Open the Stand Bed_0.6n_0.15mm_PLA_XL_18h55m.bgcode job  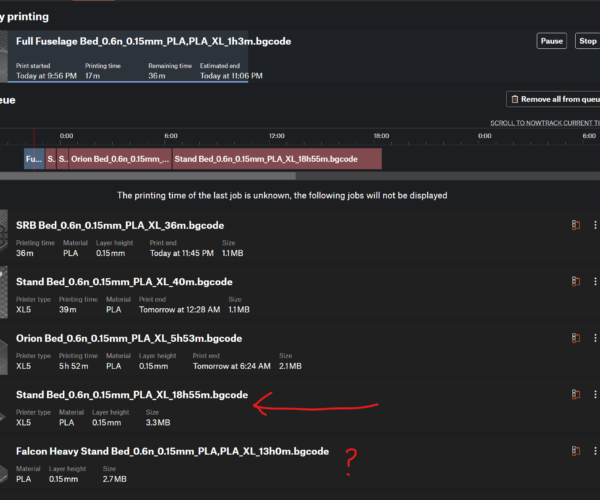(132, 395)
